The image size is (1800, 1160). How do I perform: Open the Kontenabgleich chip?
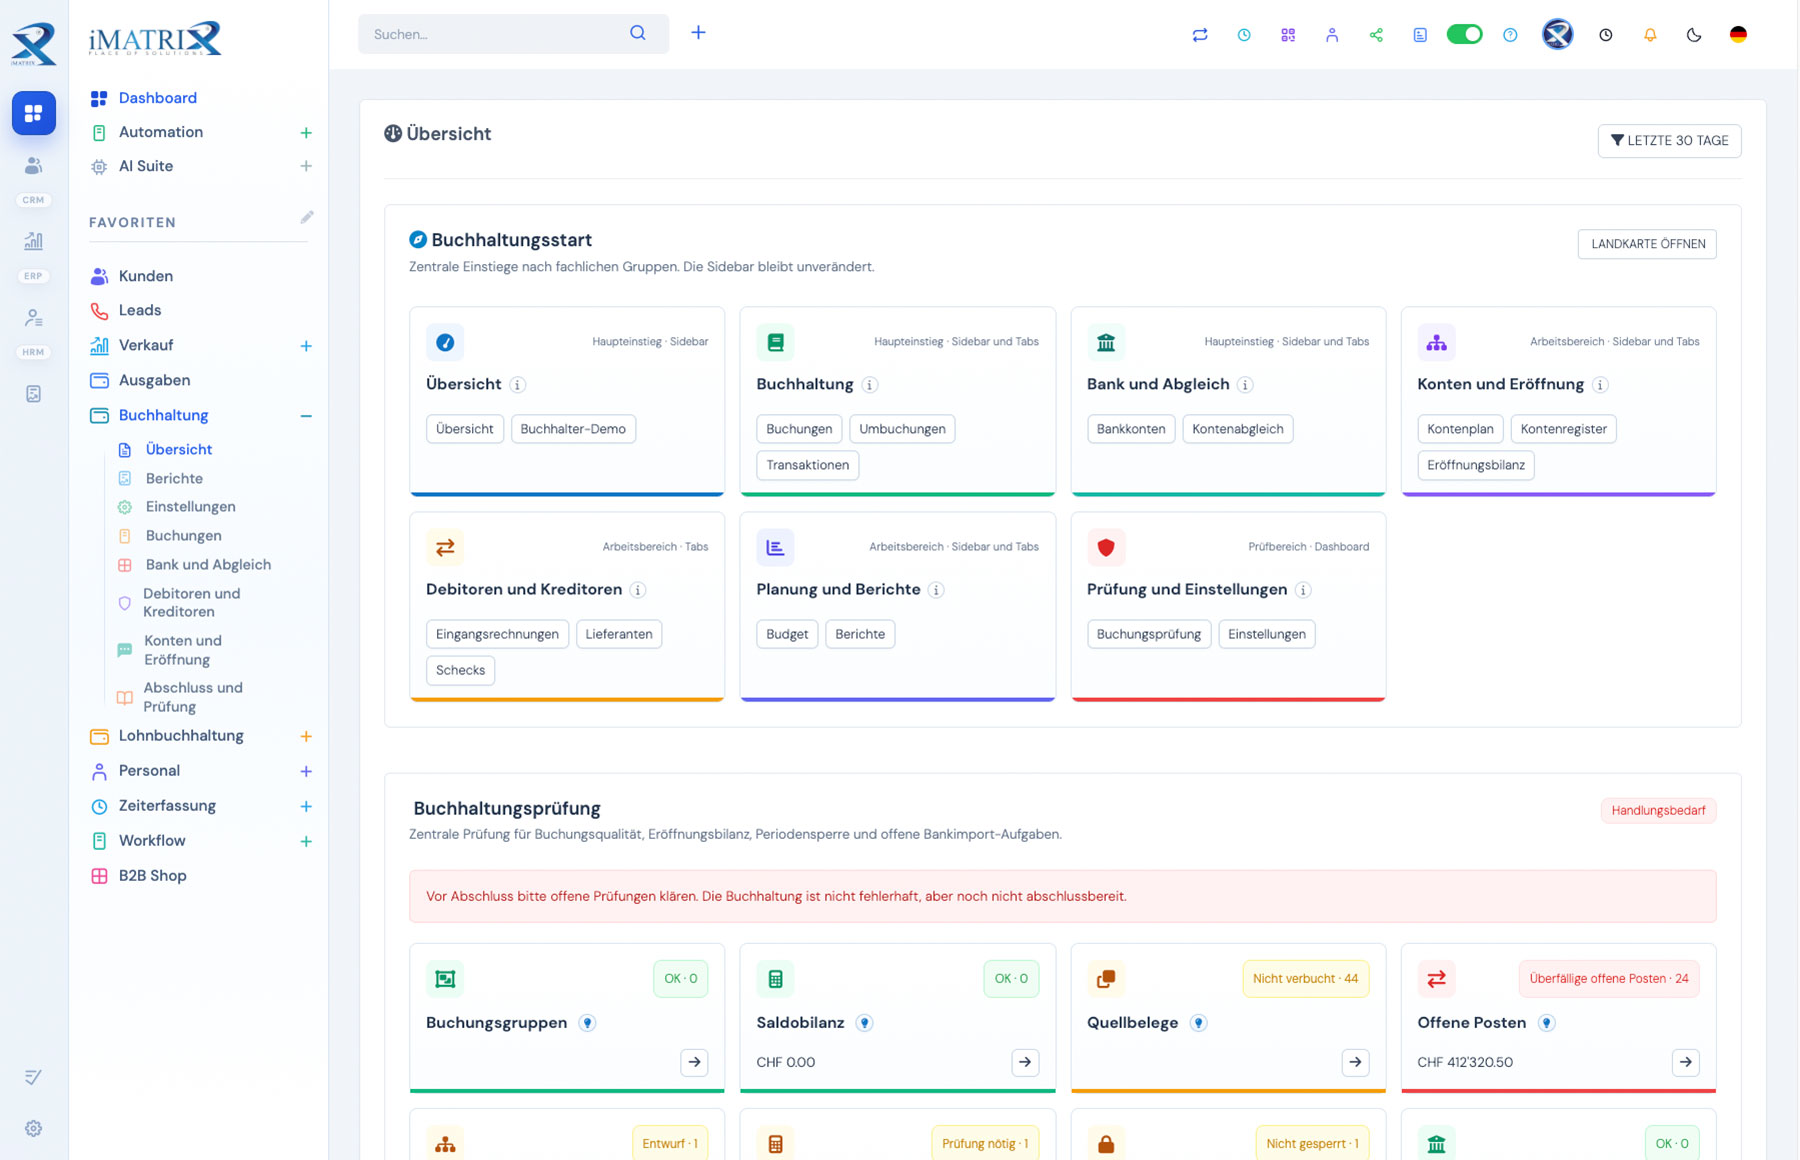pyautogui.click(x=1237, y=429)
